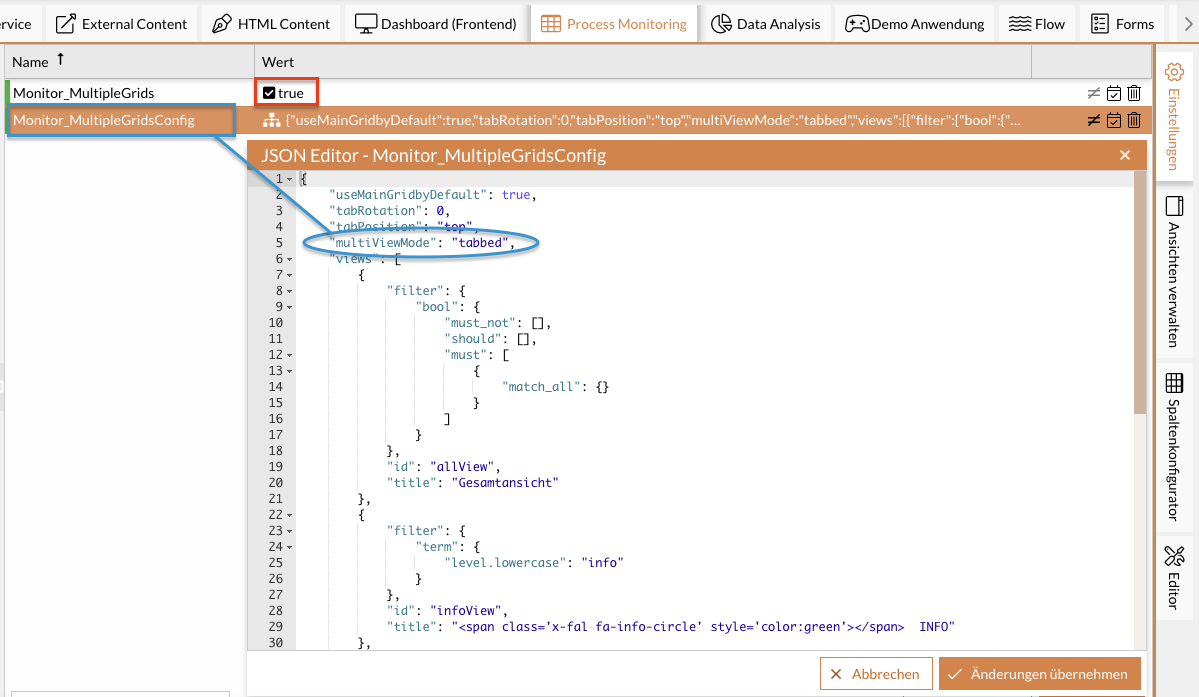Fold the term object at line 24

290,547
